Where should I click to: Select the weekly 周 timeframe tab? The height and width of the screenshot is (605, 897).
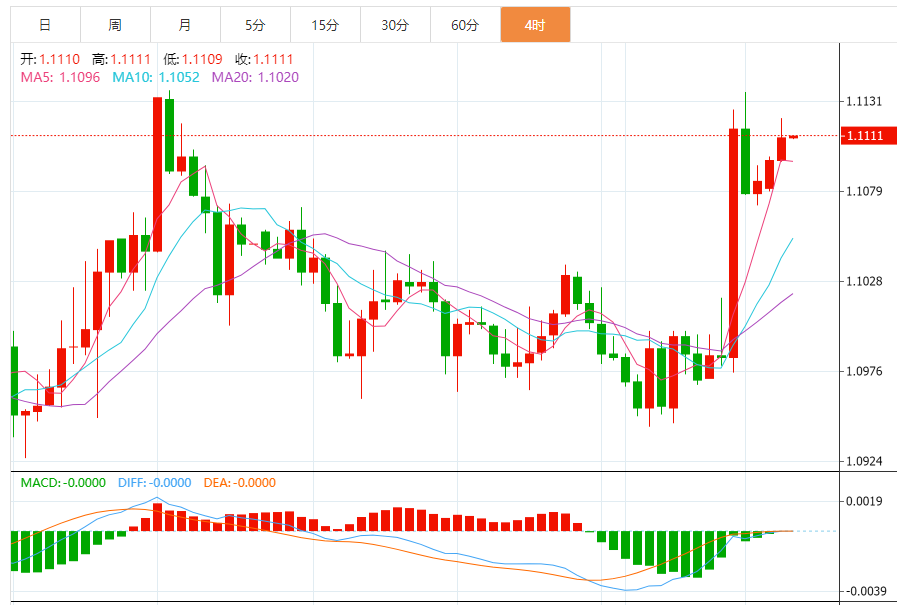tap(116, 25)
